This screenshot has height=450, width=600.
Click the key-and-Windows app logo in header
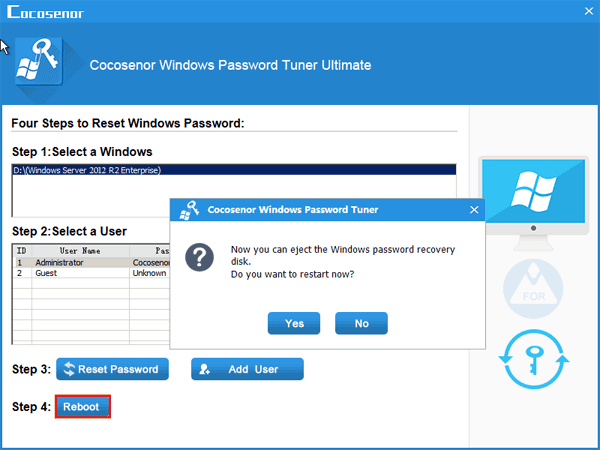pyautogui.click(x=39, y=61)
